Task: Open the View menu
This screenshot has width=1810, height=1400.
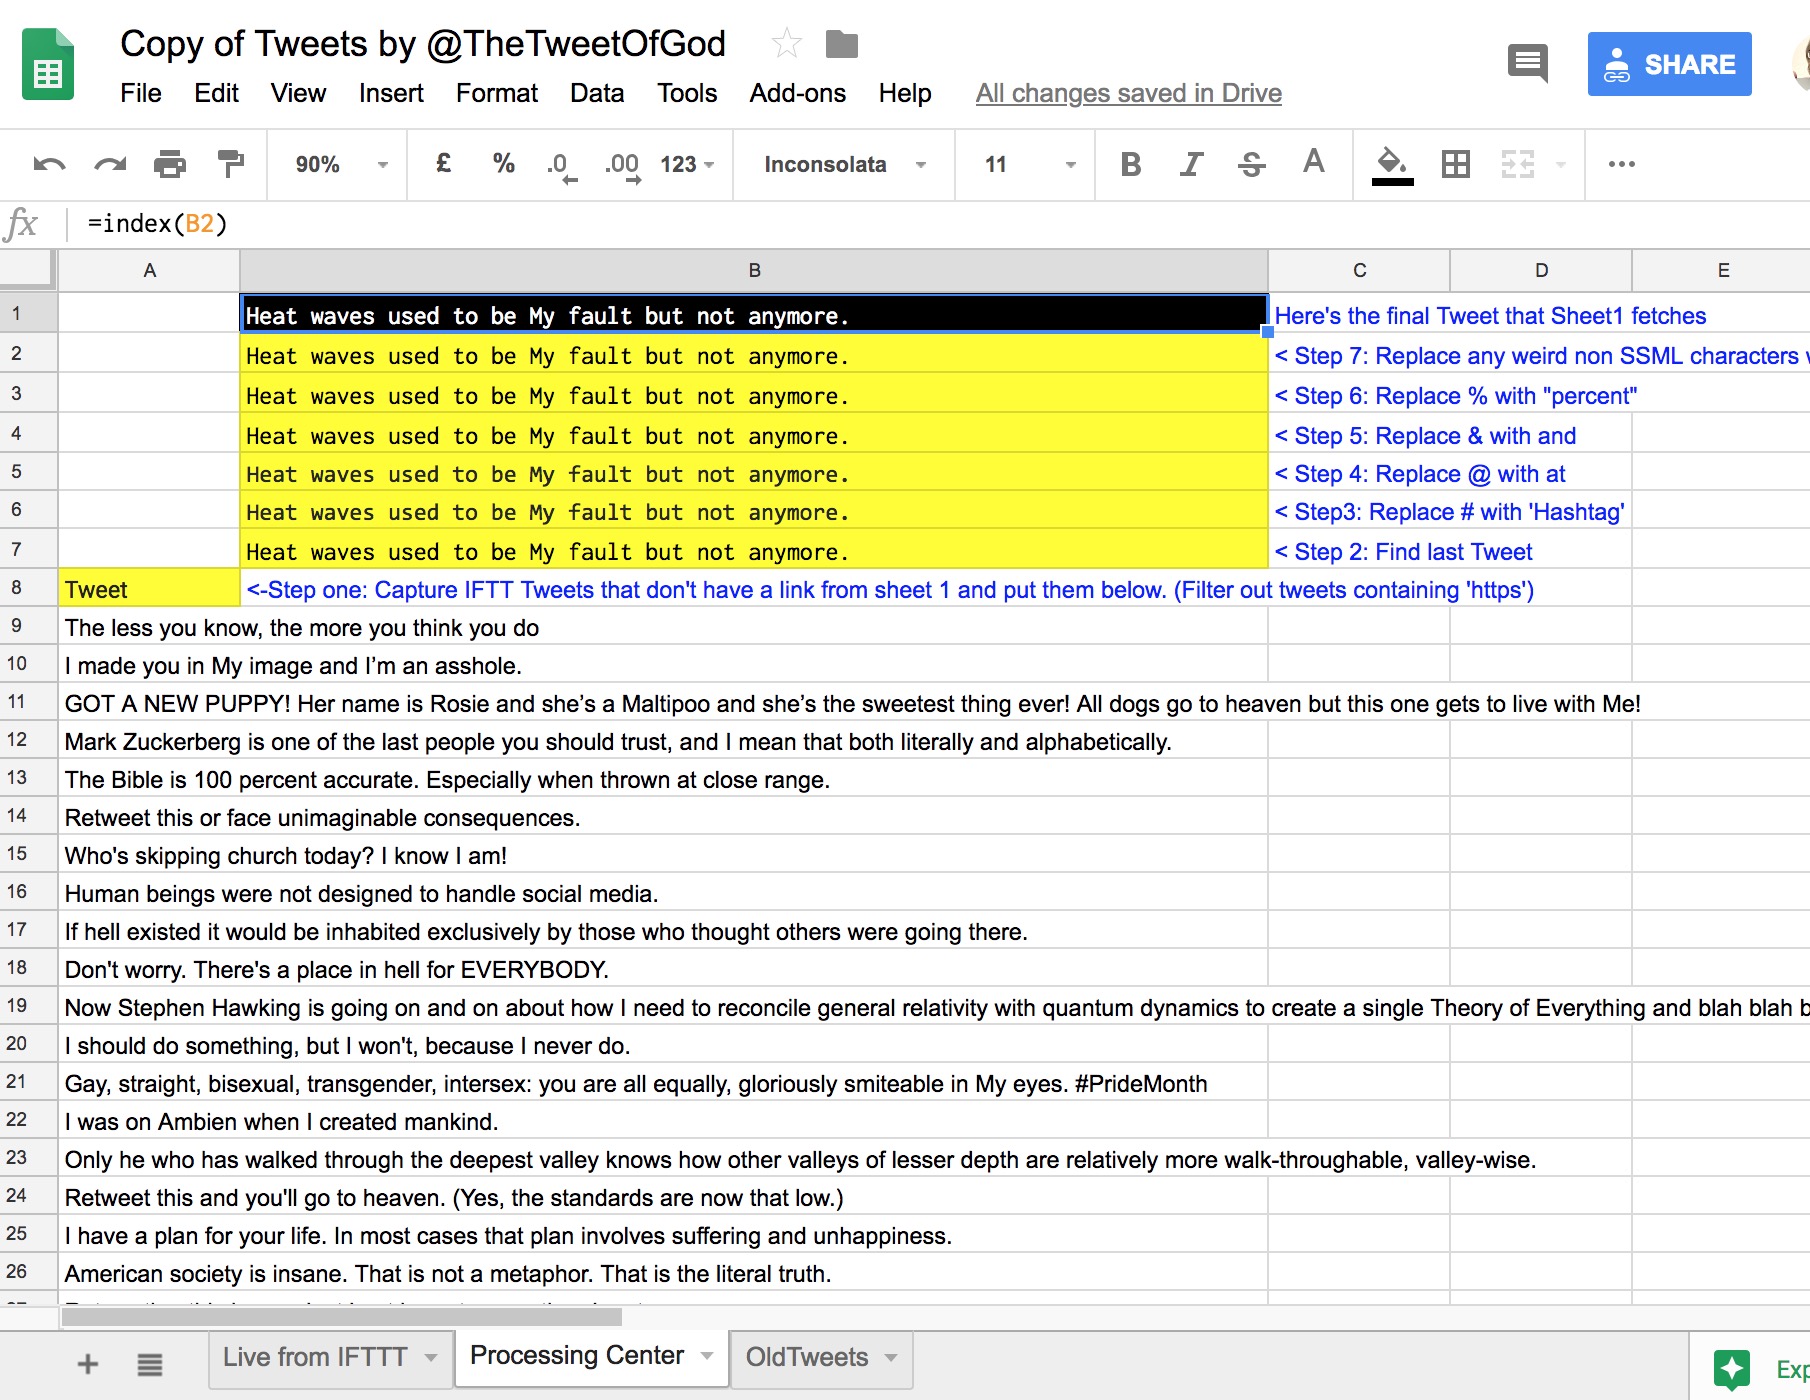Action: (298, 93)
